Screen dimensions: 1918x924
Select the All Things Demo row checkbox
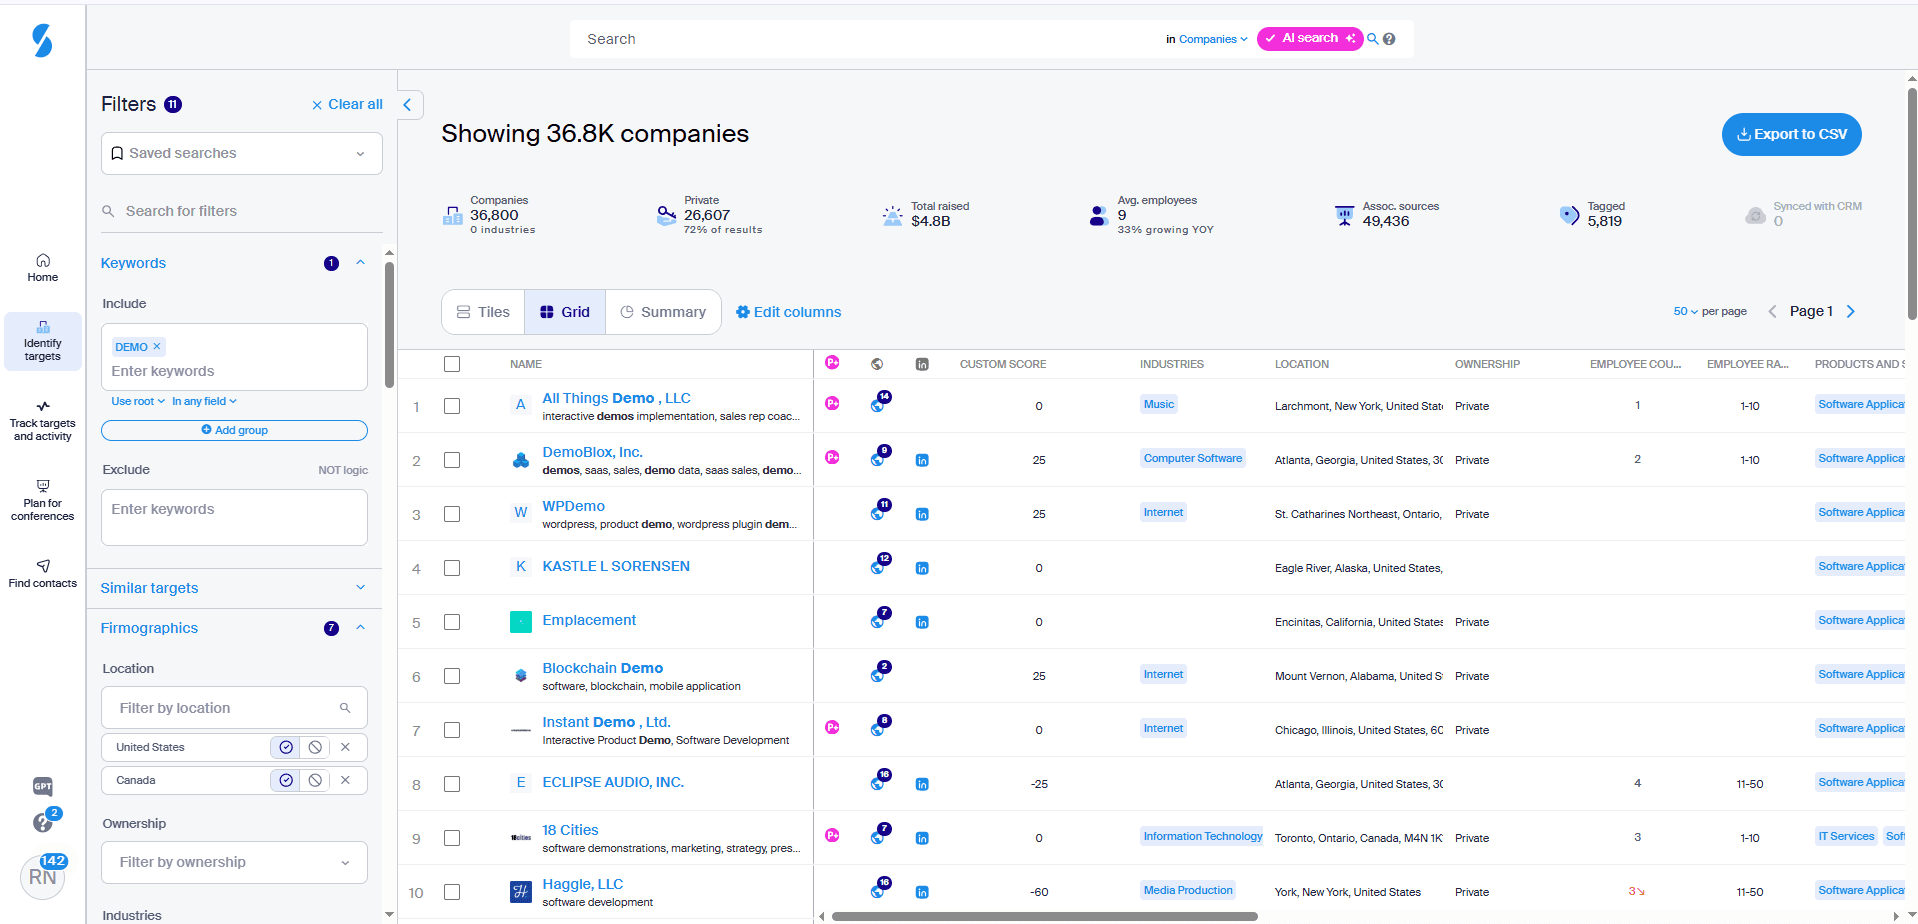pyautogui.click(x=452, y=406)
